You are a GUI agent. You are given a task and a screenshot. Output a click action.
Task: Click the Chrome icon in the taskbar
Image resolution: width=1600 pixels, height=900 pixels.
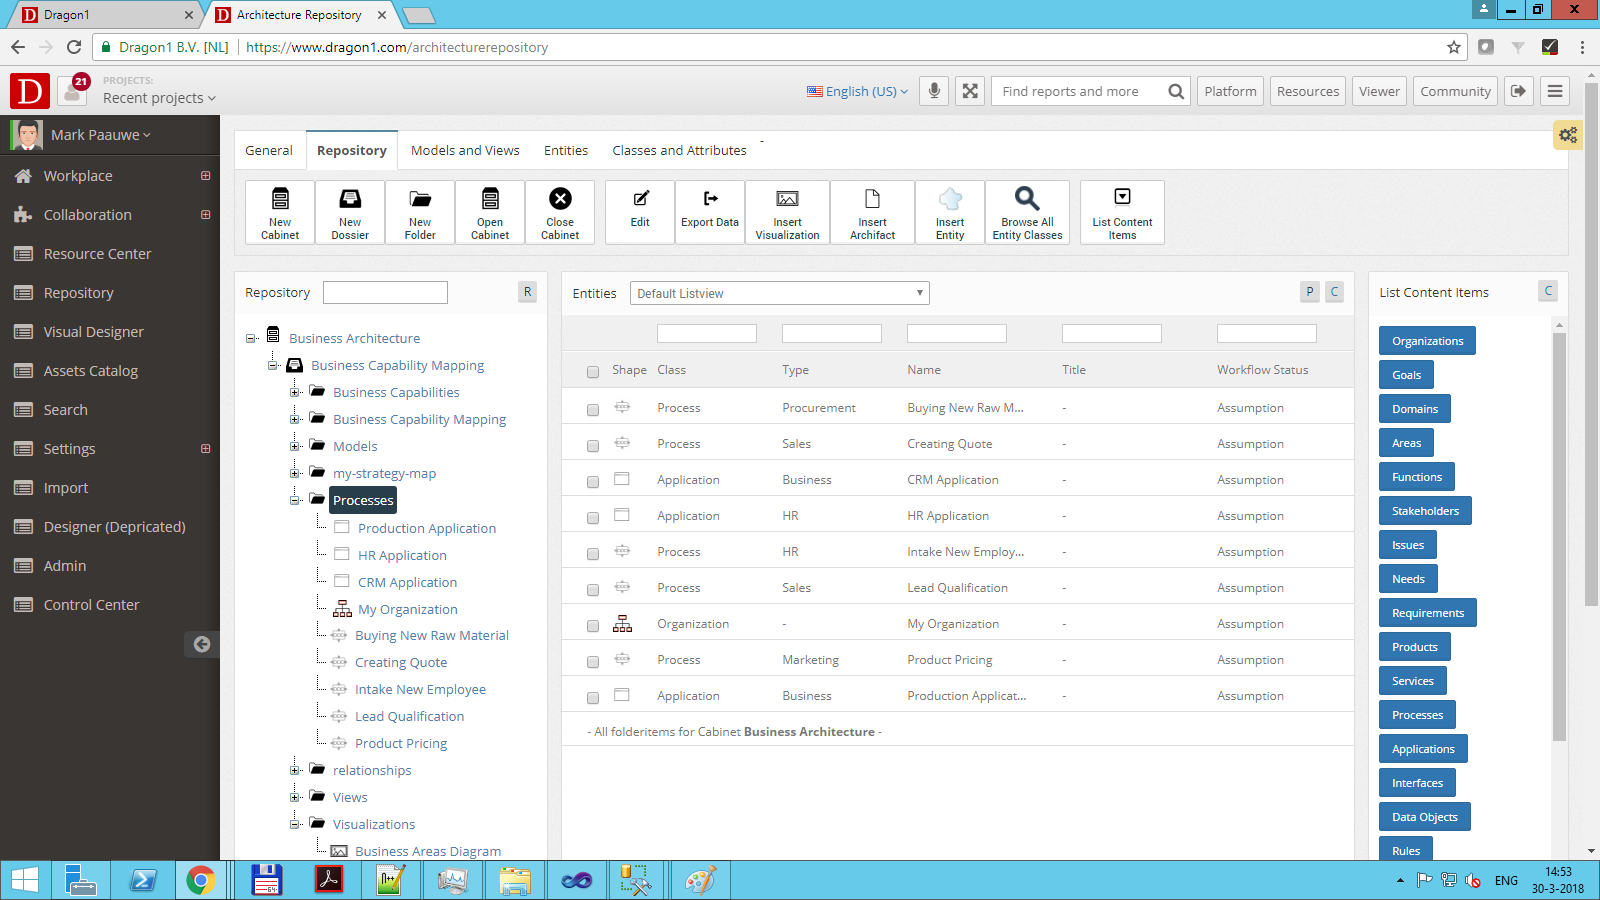(201, 880)
